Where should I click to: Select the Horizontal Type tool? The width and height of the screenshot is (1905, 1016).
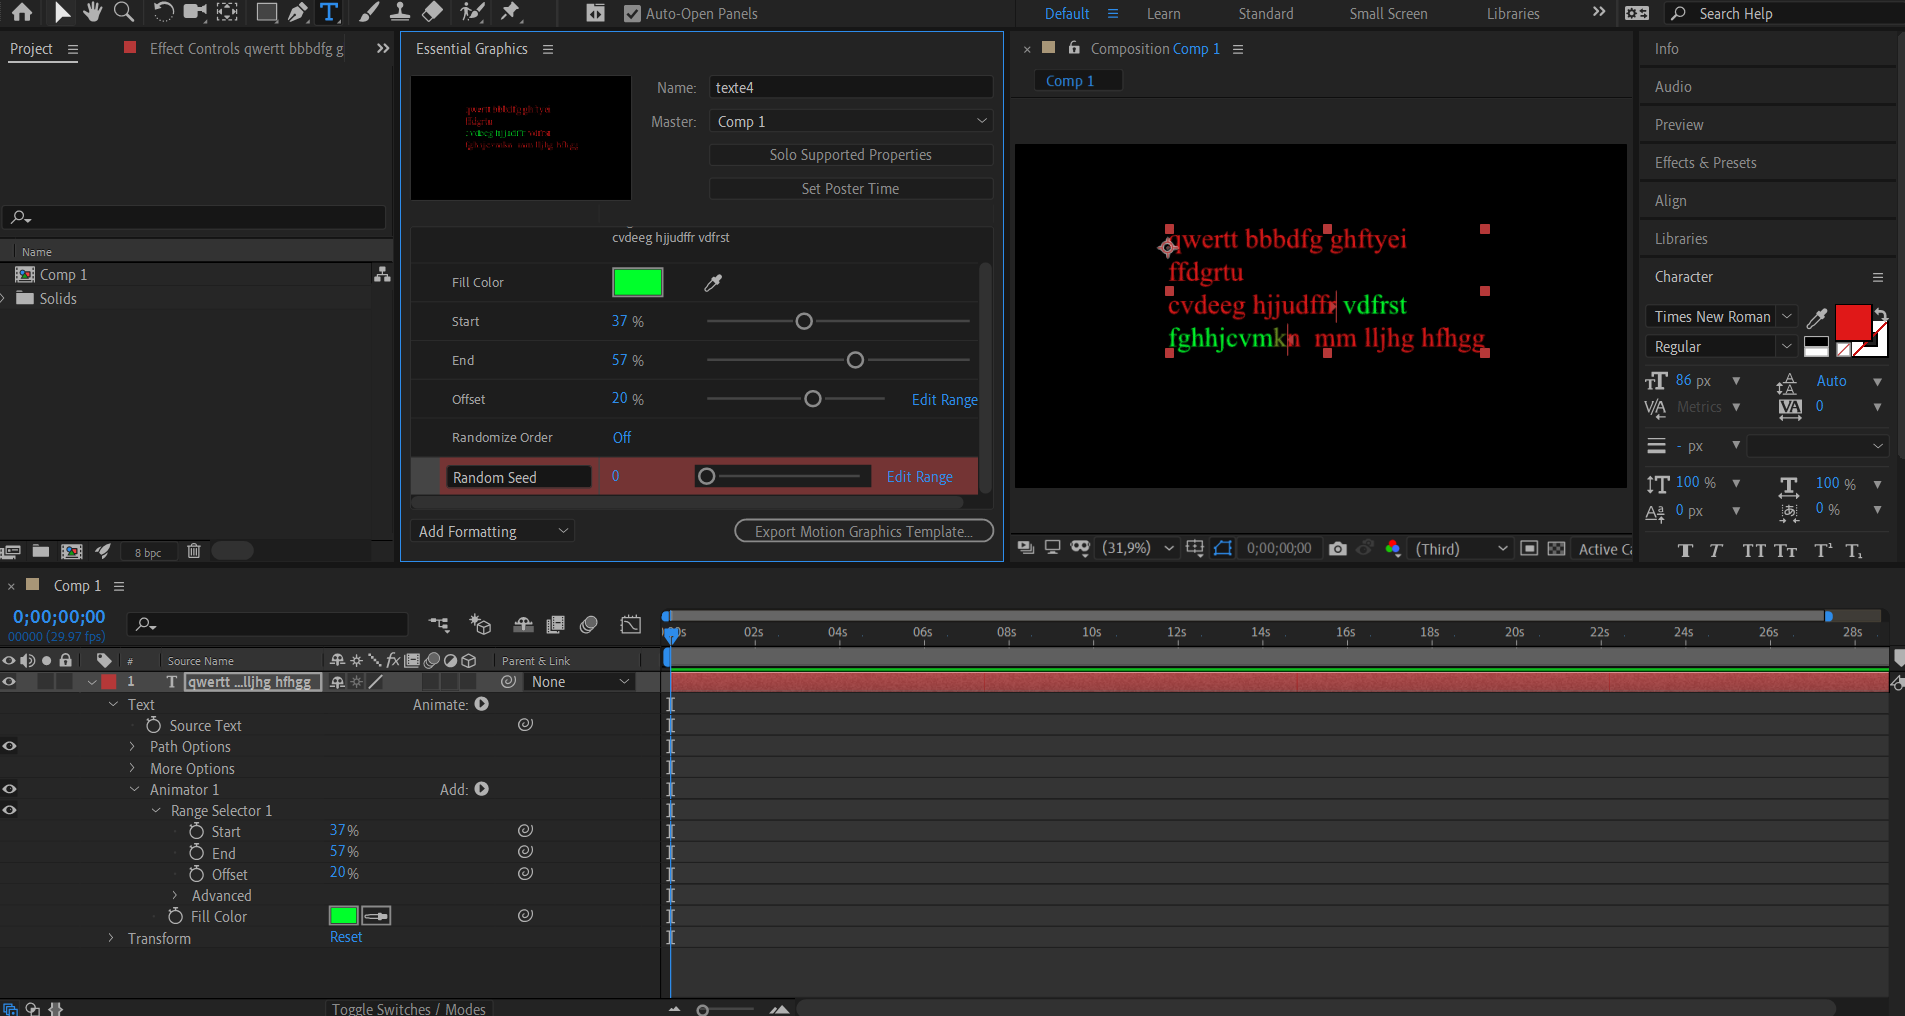point(328,12)
